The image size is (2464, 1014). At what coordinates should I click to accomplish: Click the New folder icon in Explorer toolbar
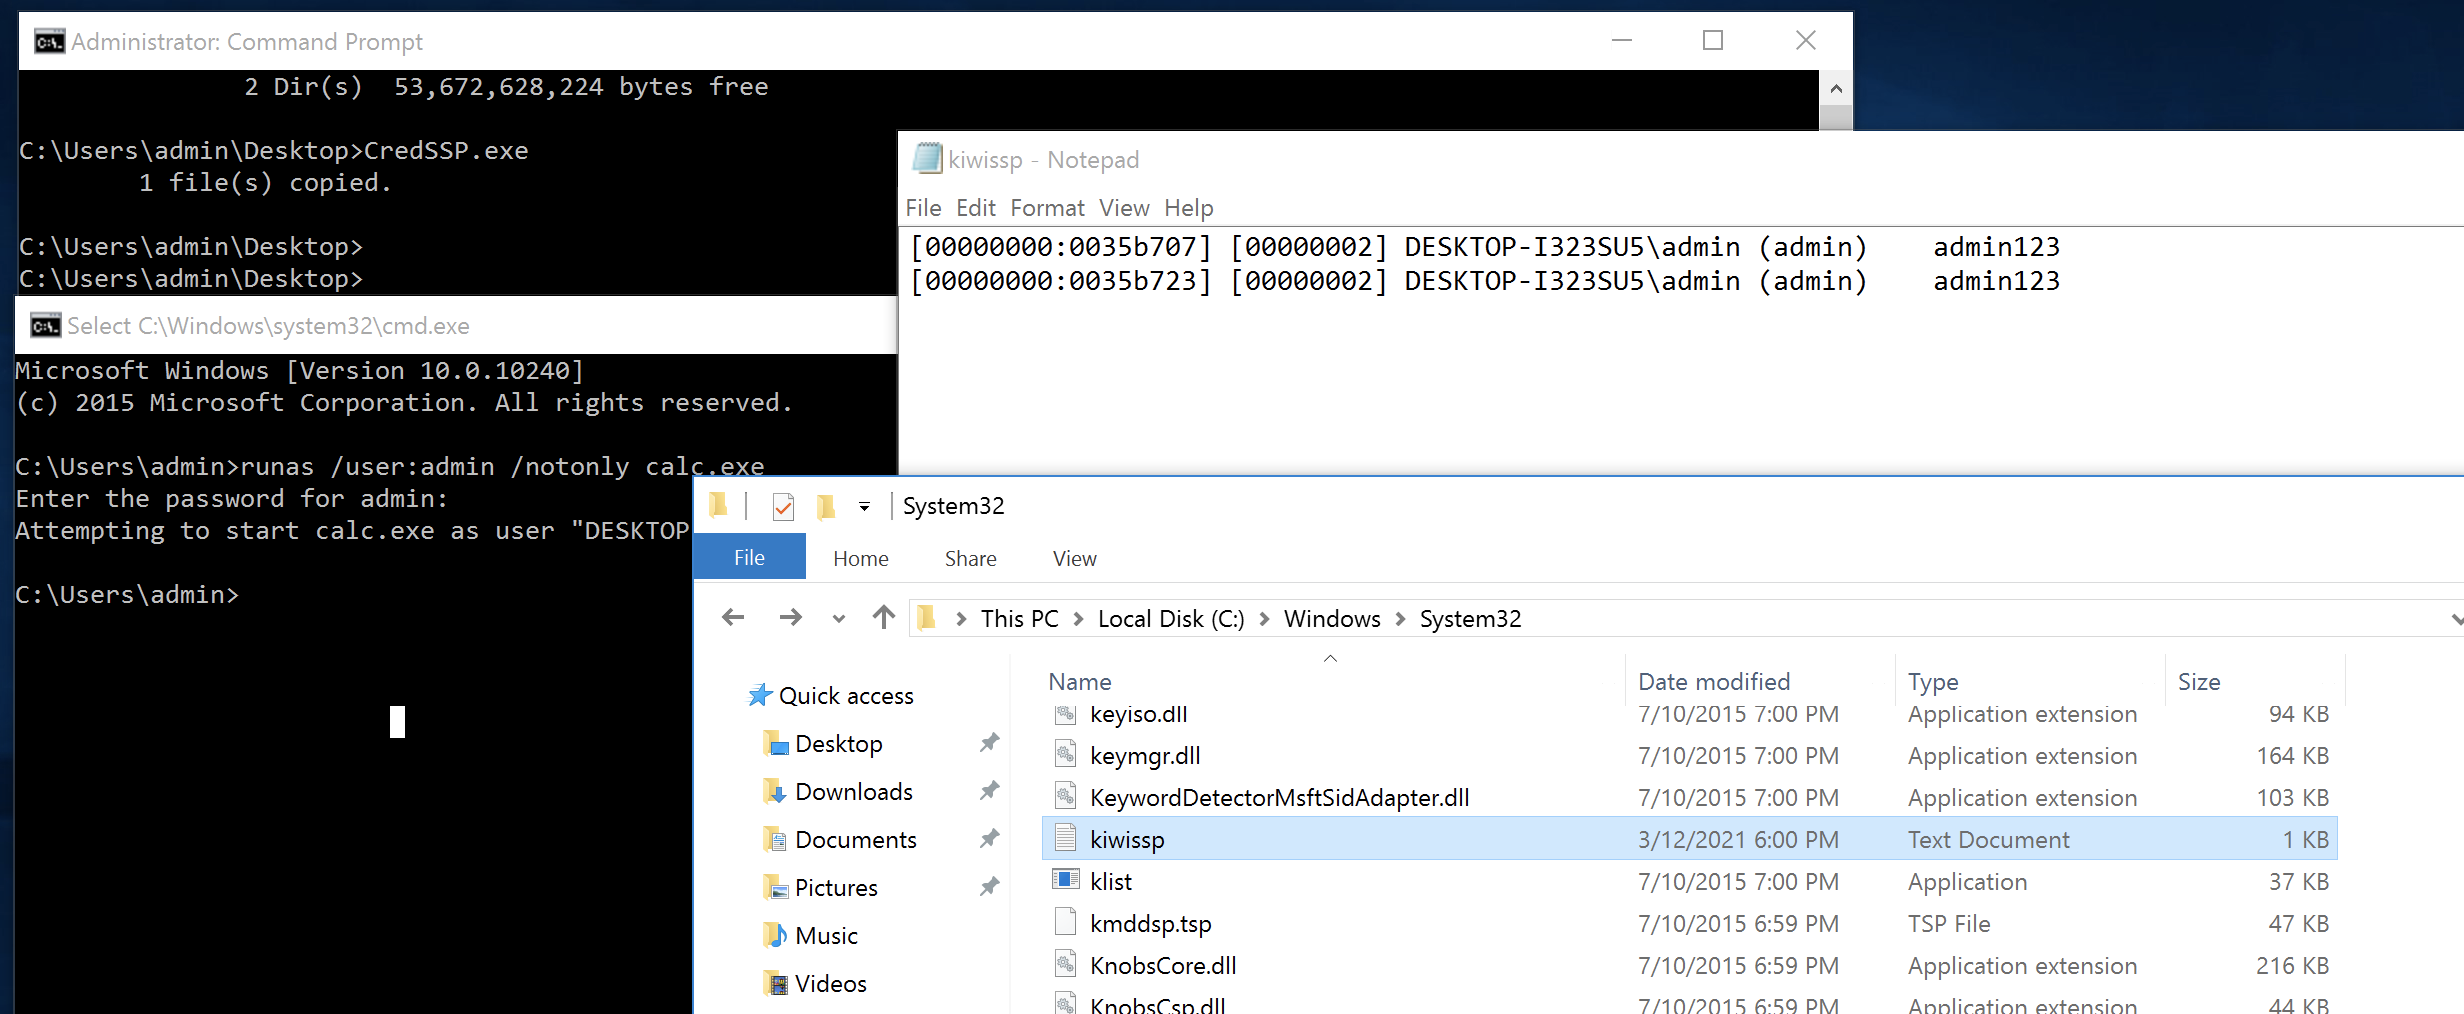point(826,507)
